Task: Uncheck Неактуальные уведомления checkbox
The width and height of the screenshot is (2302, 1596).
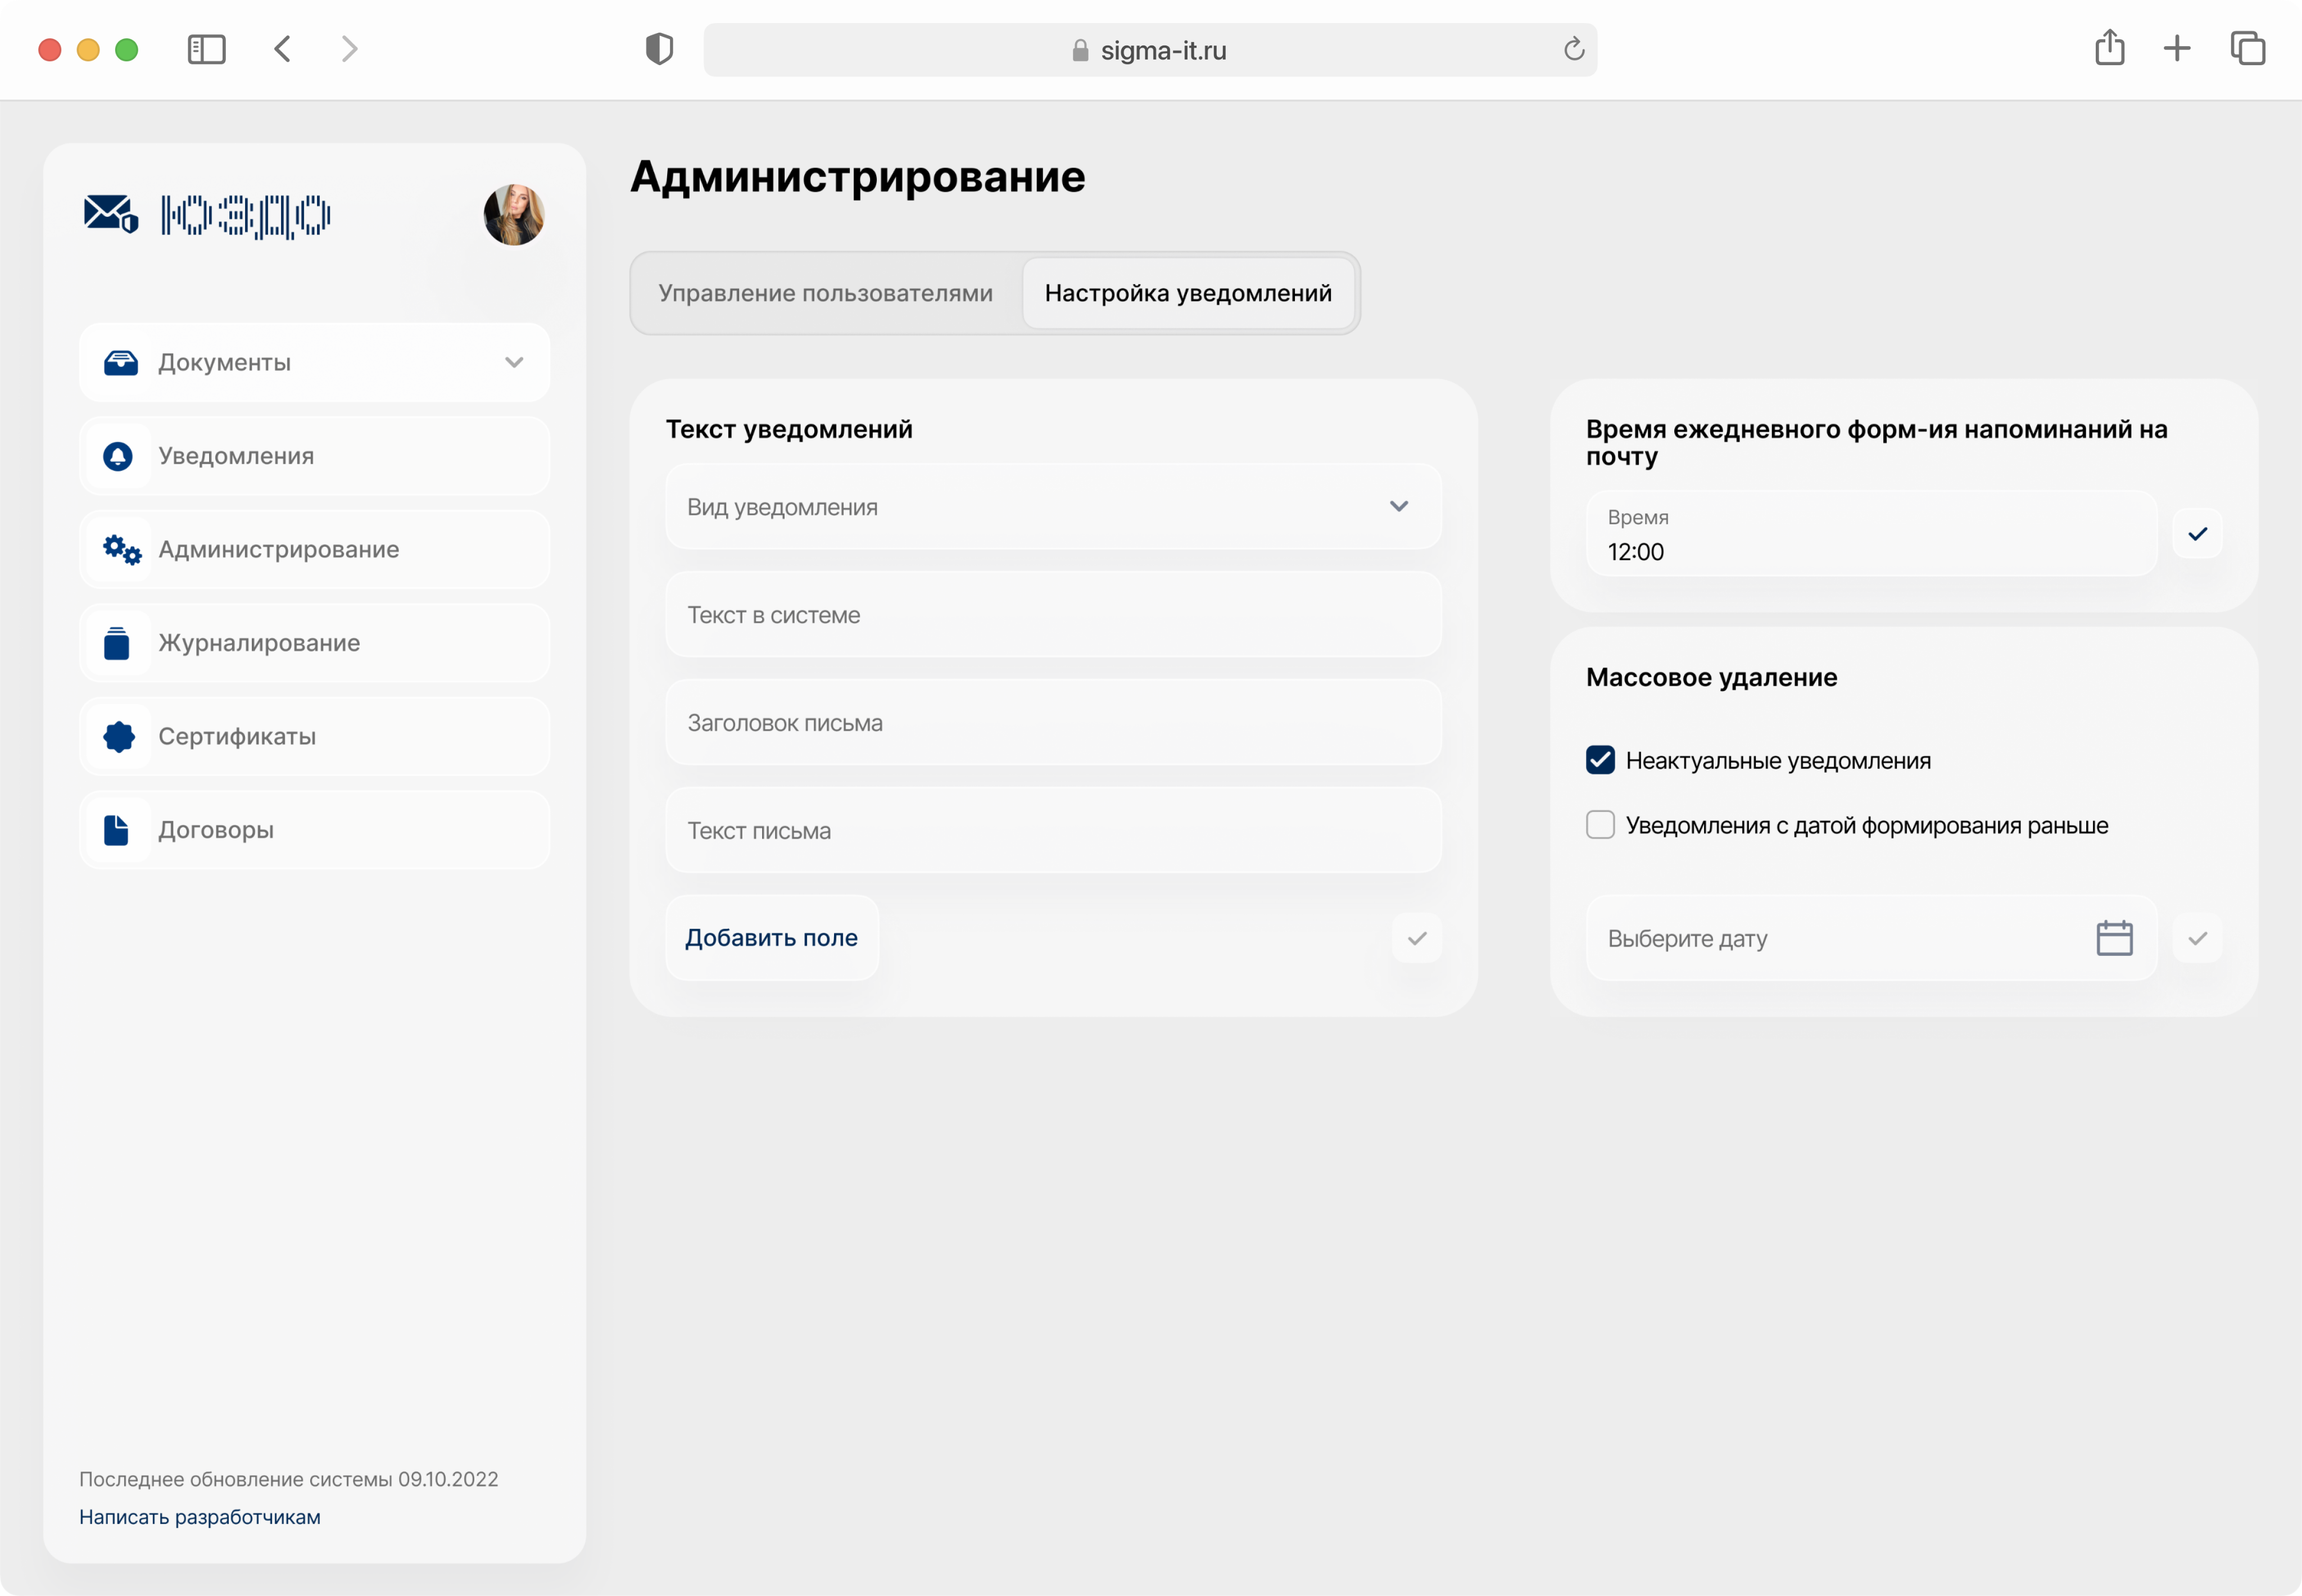Action: [x=1600, y=760]
